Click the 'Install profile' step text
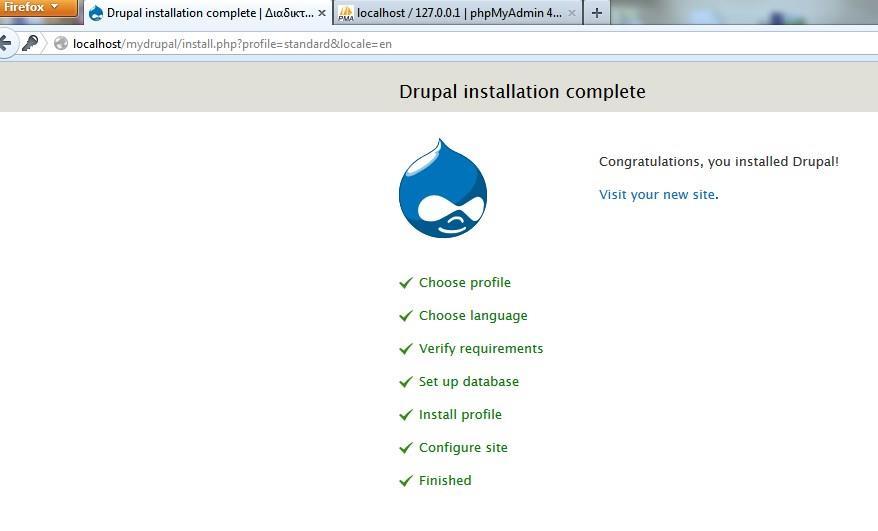 tap(460, 414)
